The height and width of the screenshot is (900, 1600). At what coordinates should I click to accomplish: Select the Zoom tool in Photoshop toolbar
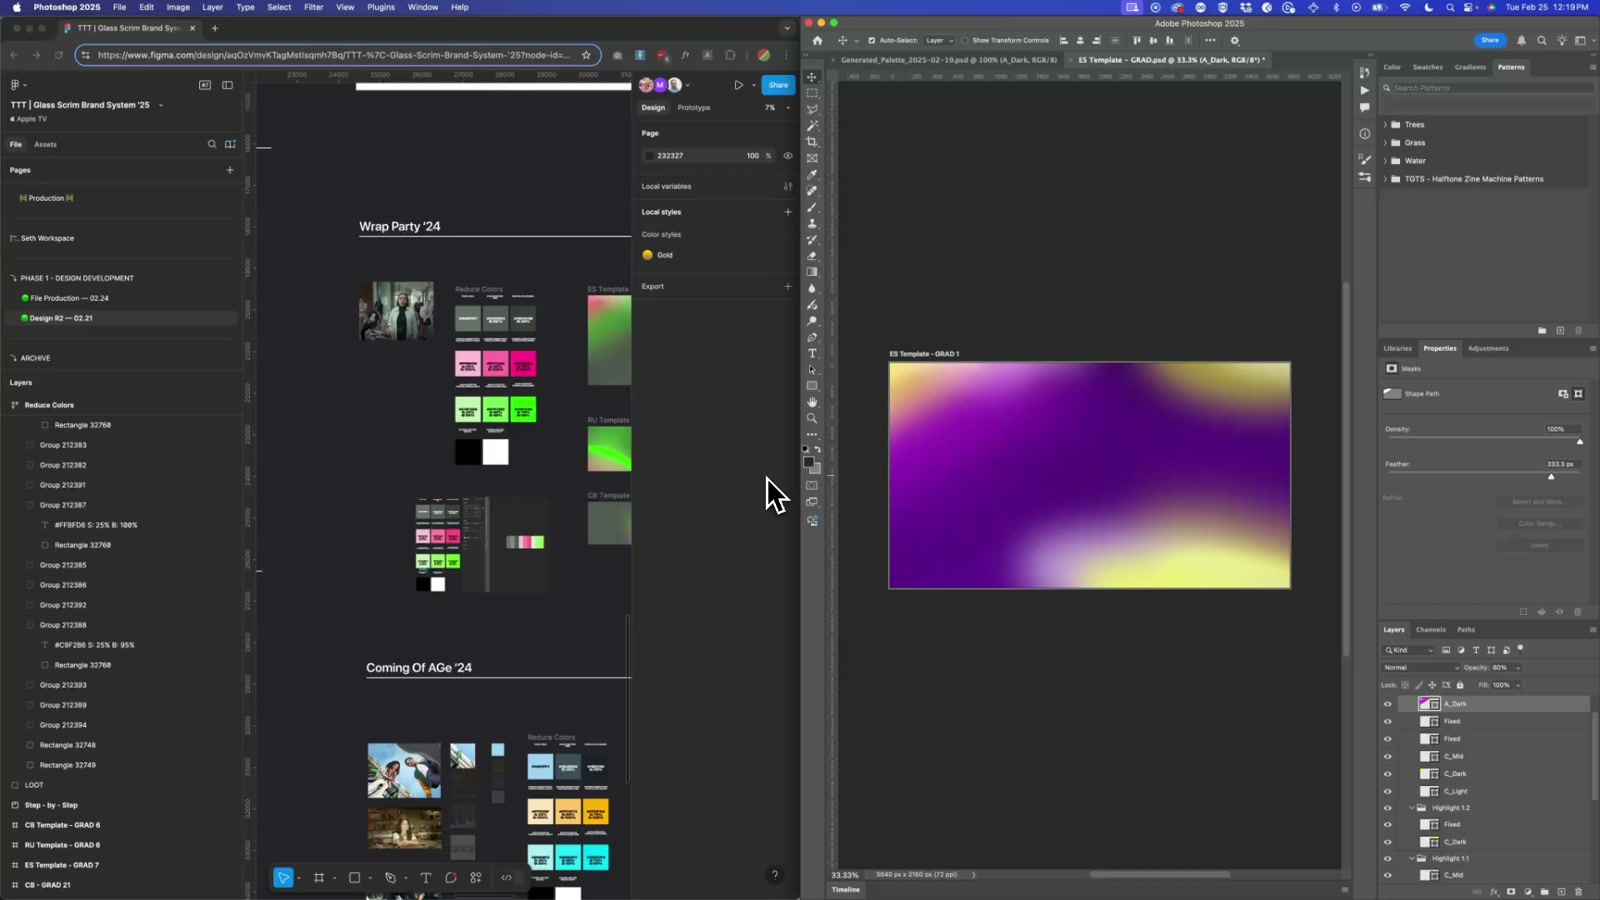click(x=812, y=418)
